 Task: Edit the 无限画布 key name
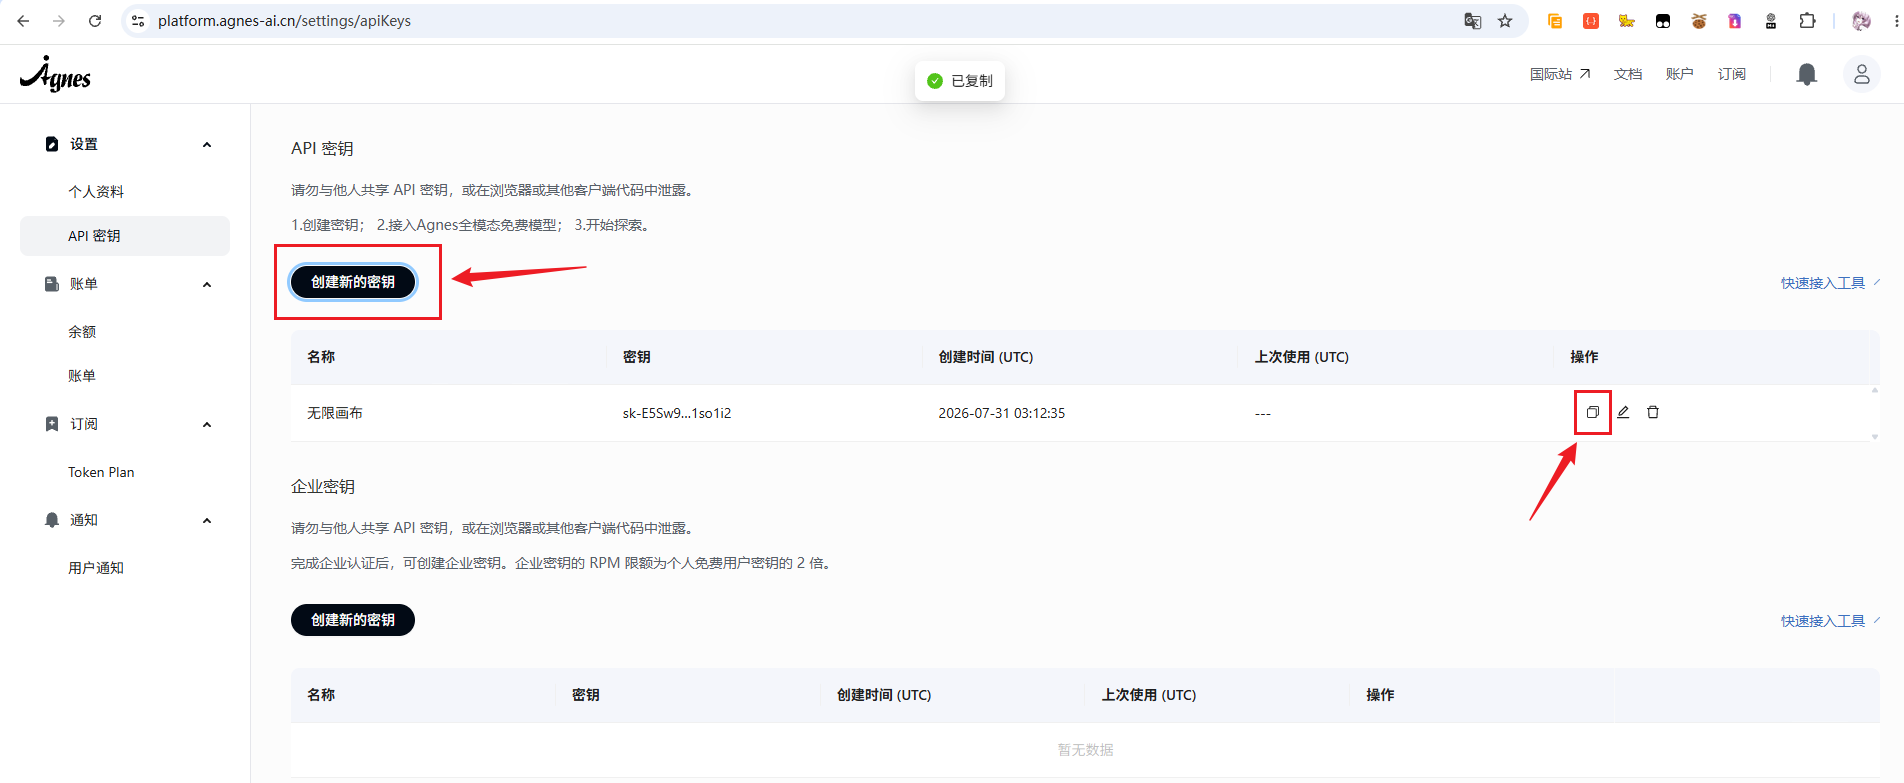point(1623,412)
